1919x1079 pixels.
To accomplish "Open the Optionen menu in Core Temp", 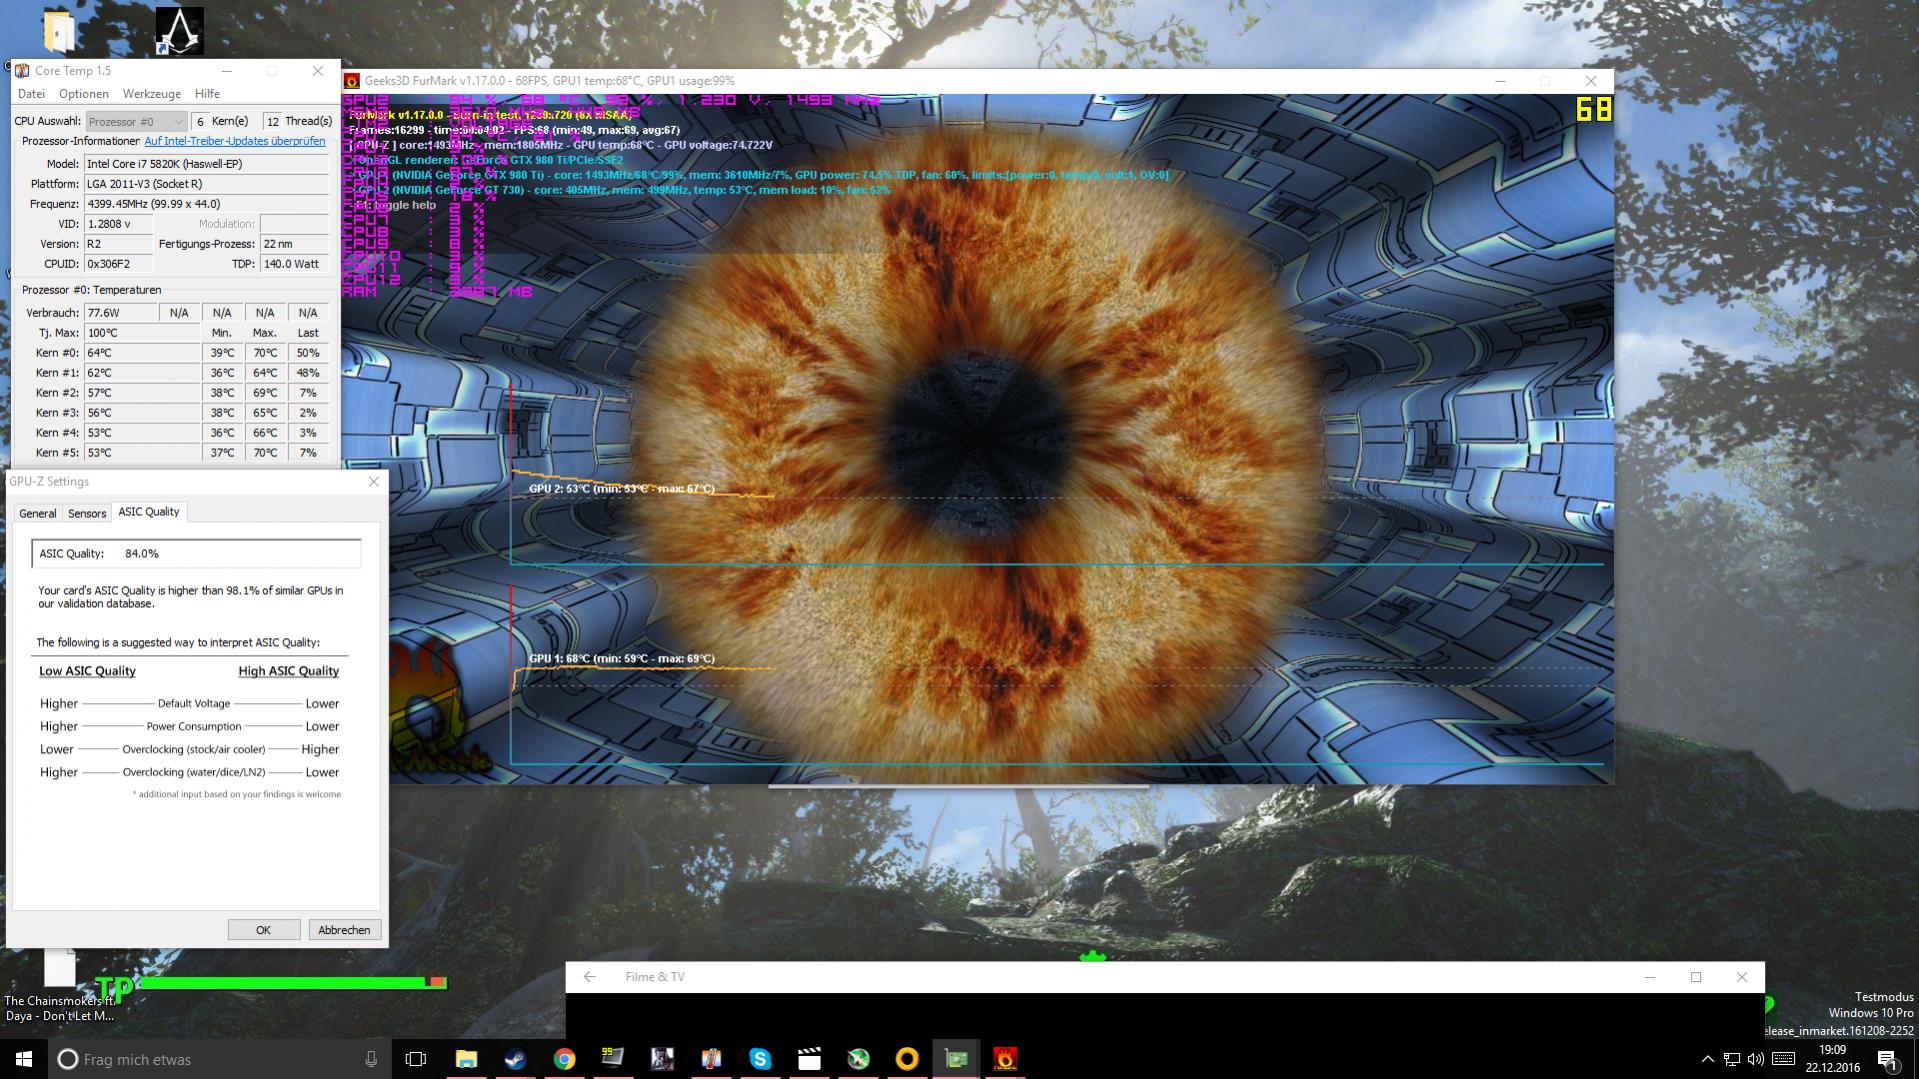I will (84, 94).
